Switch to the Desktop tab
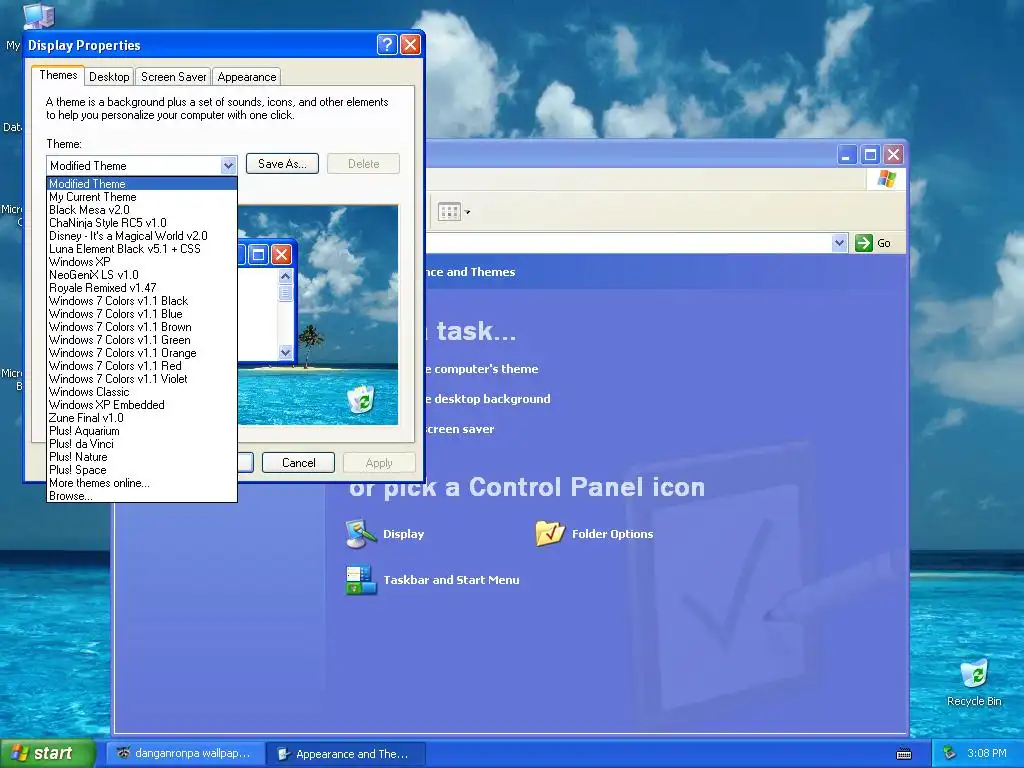 109,76
